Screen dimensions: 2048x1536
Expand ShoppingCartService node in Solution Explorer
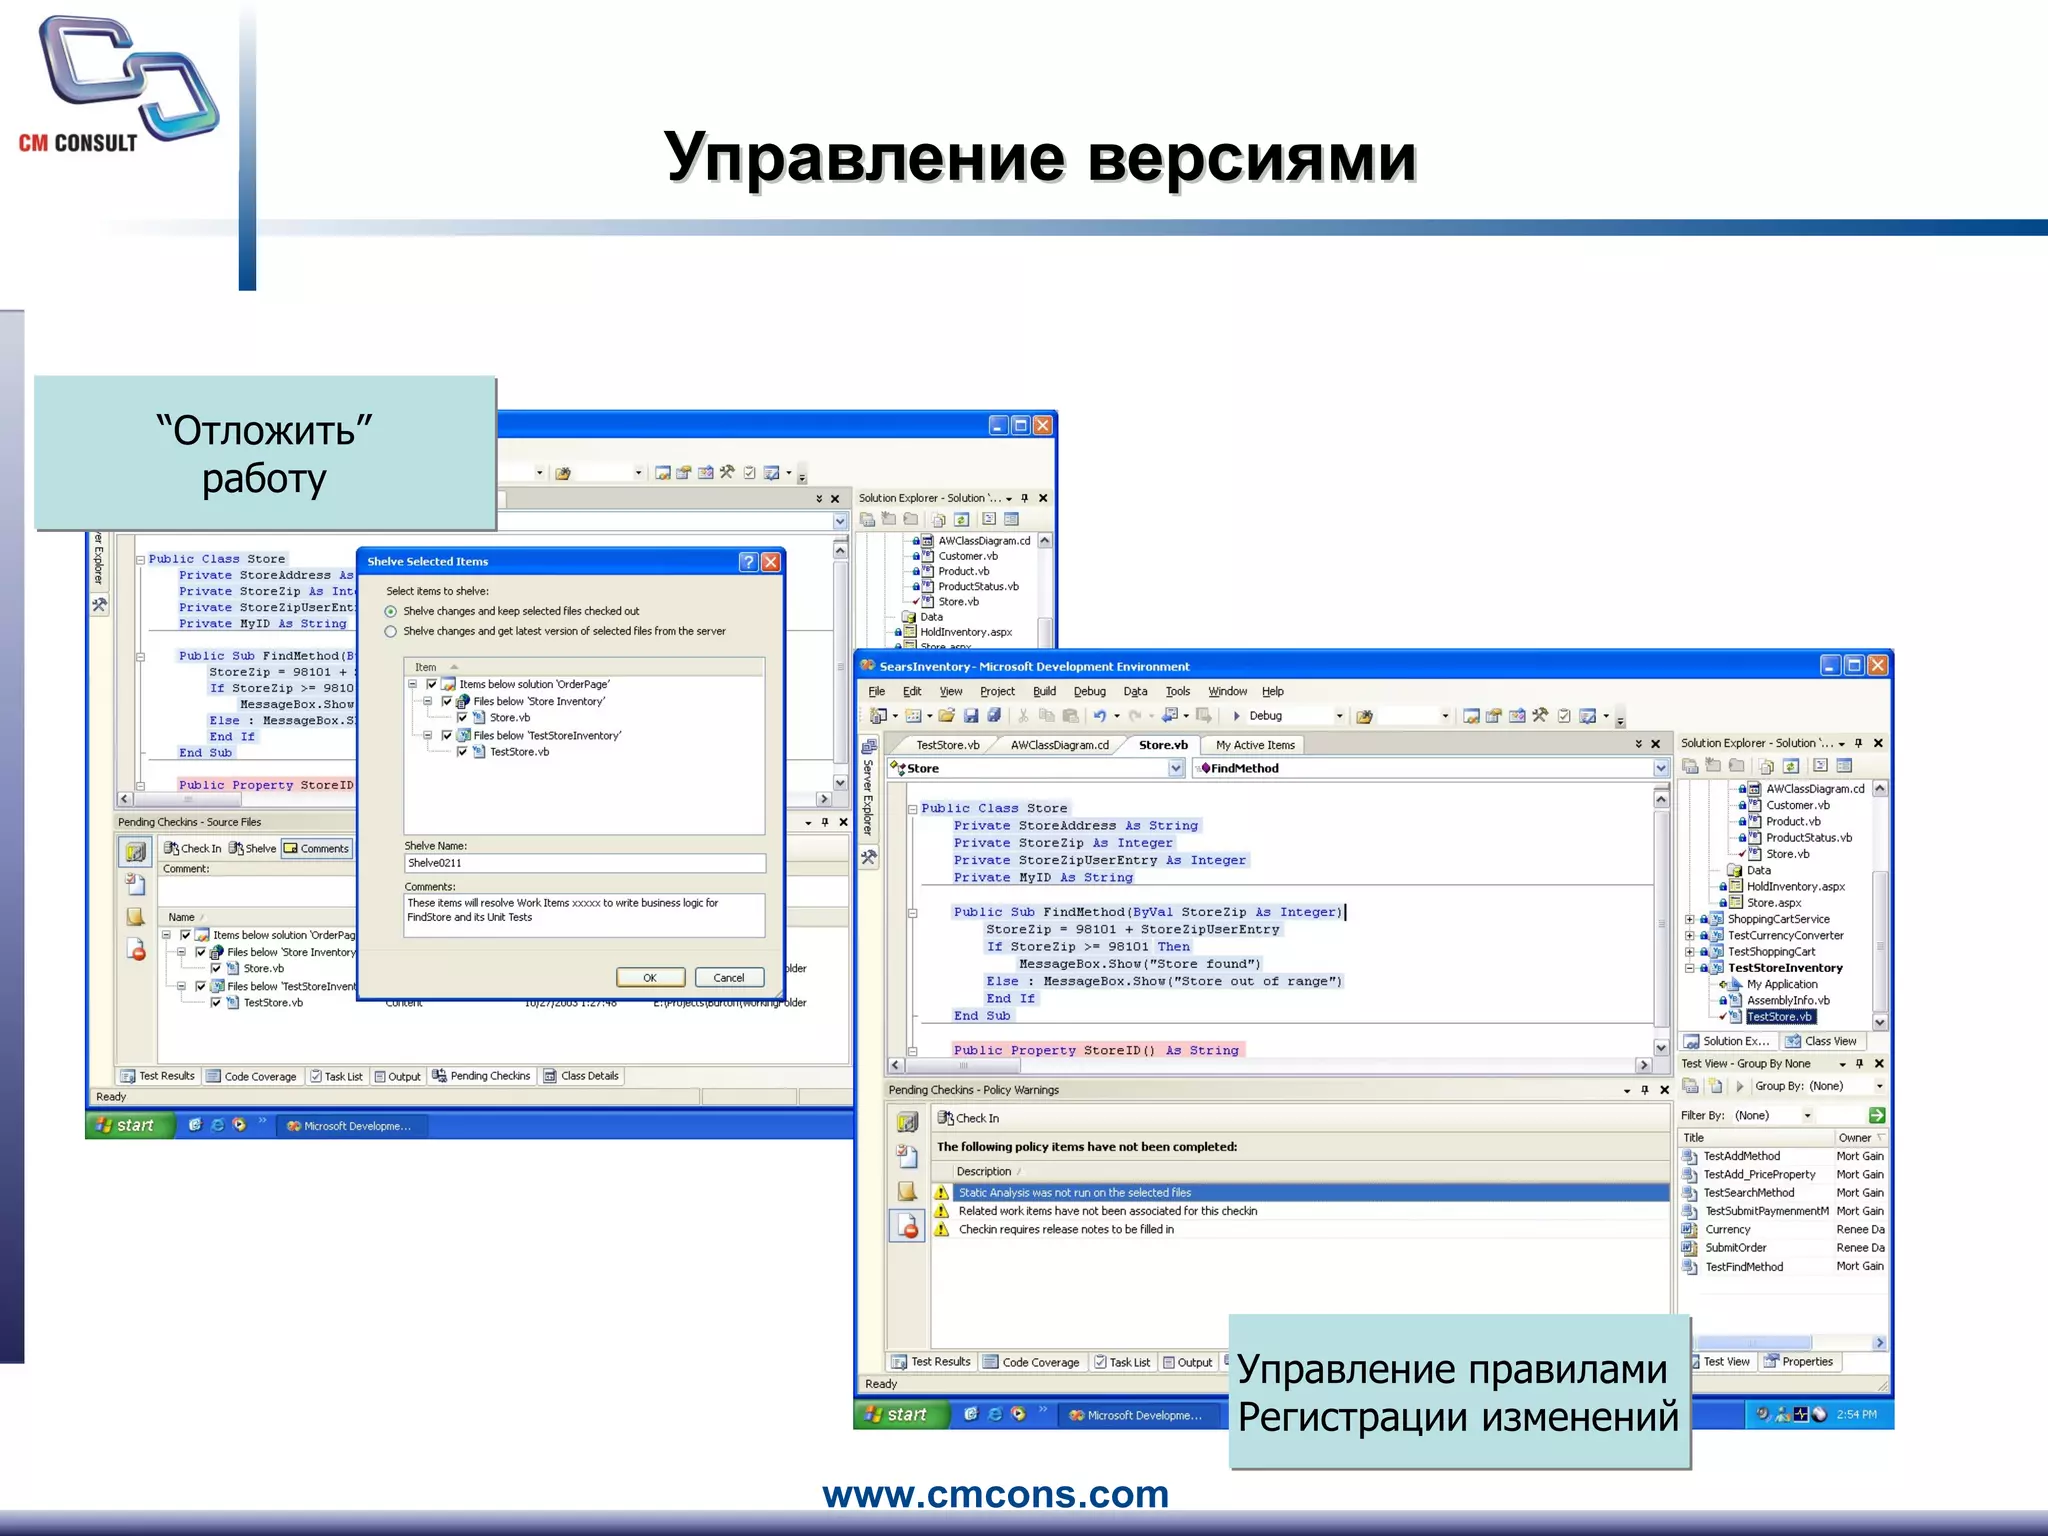pyautogui.click(x=1690, y=920)
